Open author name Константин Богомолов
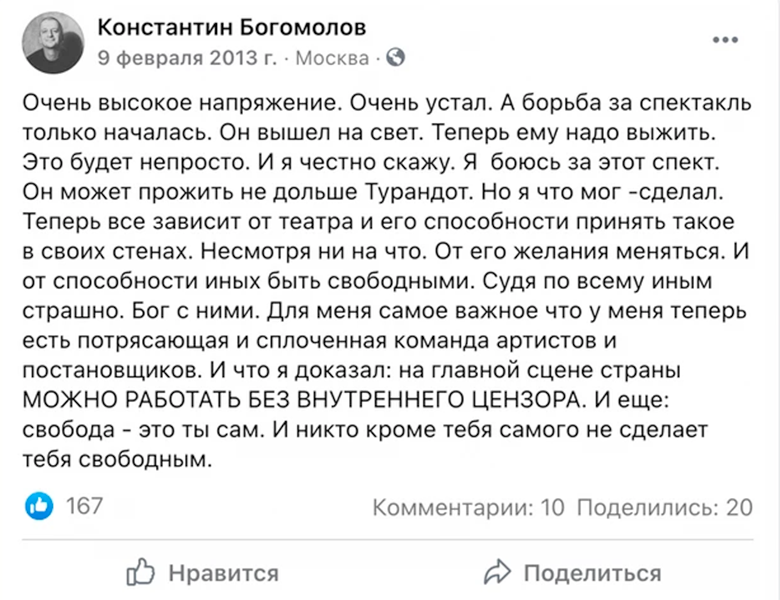 [x=232, y=27]
